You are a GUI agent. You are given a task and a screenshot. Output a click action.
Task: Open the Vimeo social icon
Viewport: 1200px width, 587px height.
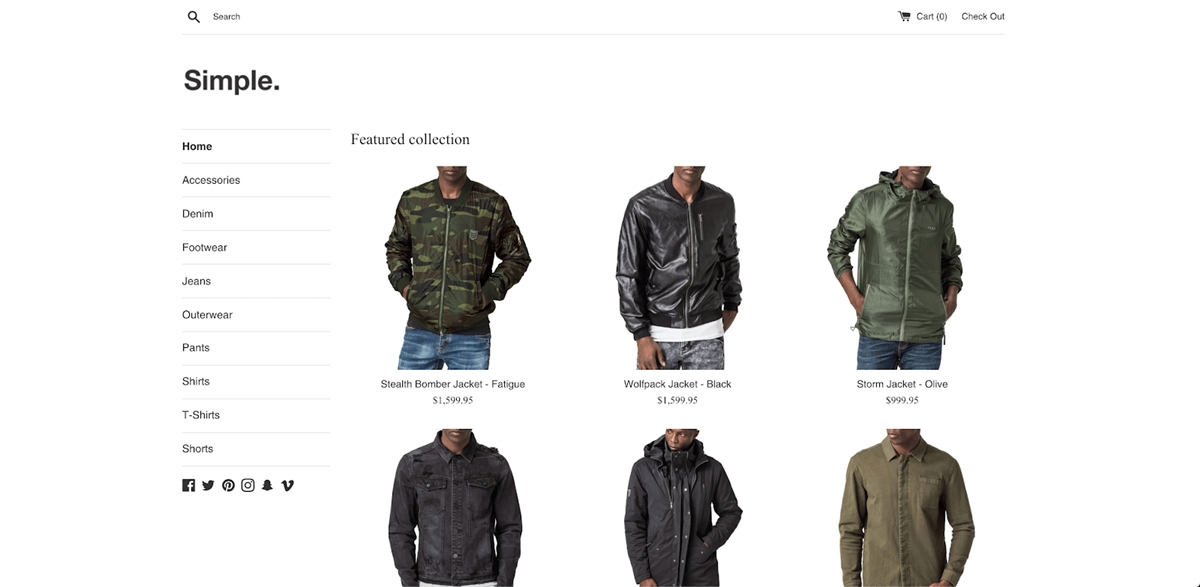click(288, 485)
